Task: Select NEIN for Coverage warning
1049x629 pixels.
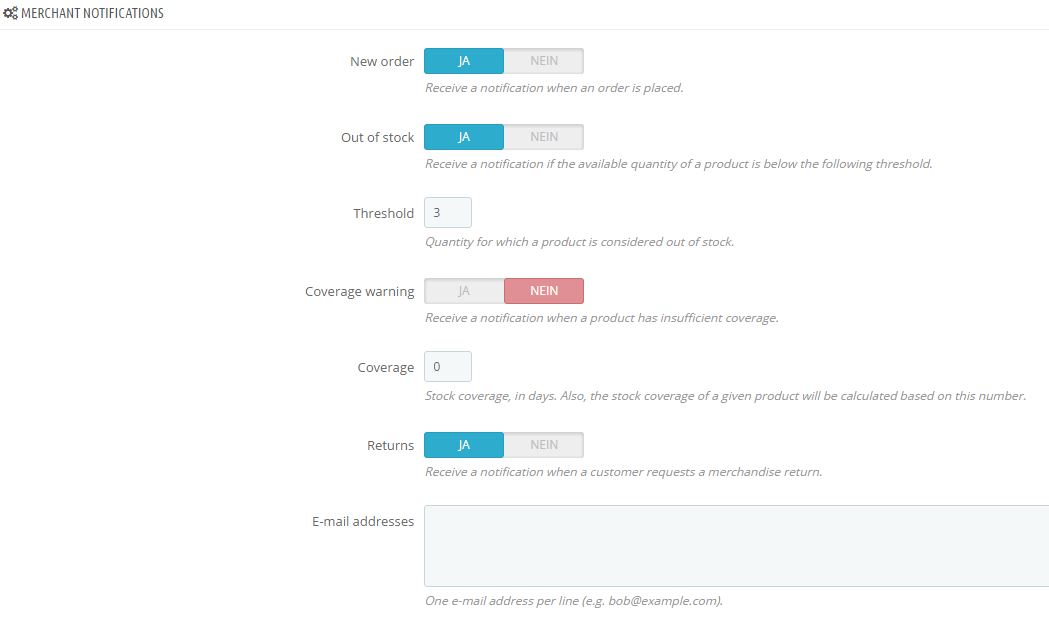Action: [x=544, y=291]
